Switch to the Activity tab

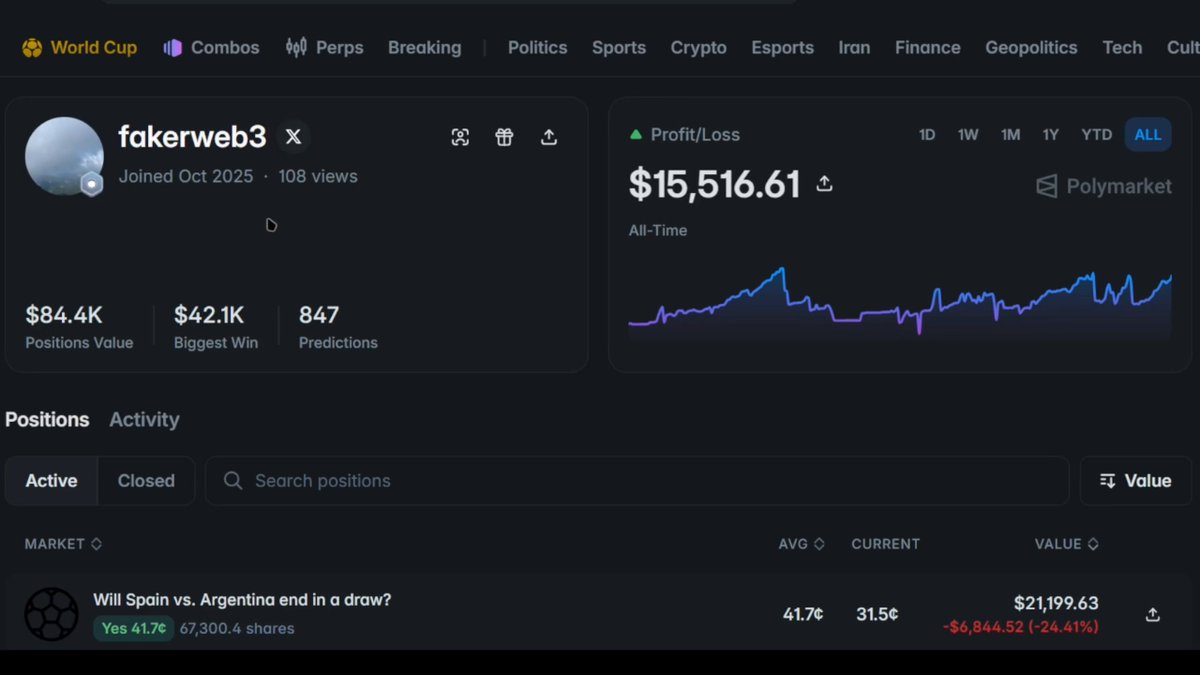(144, 420)
